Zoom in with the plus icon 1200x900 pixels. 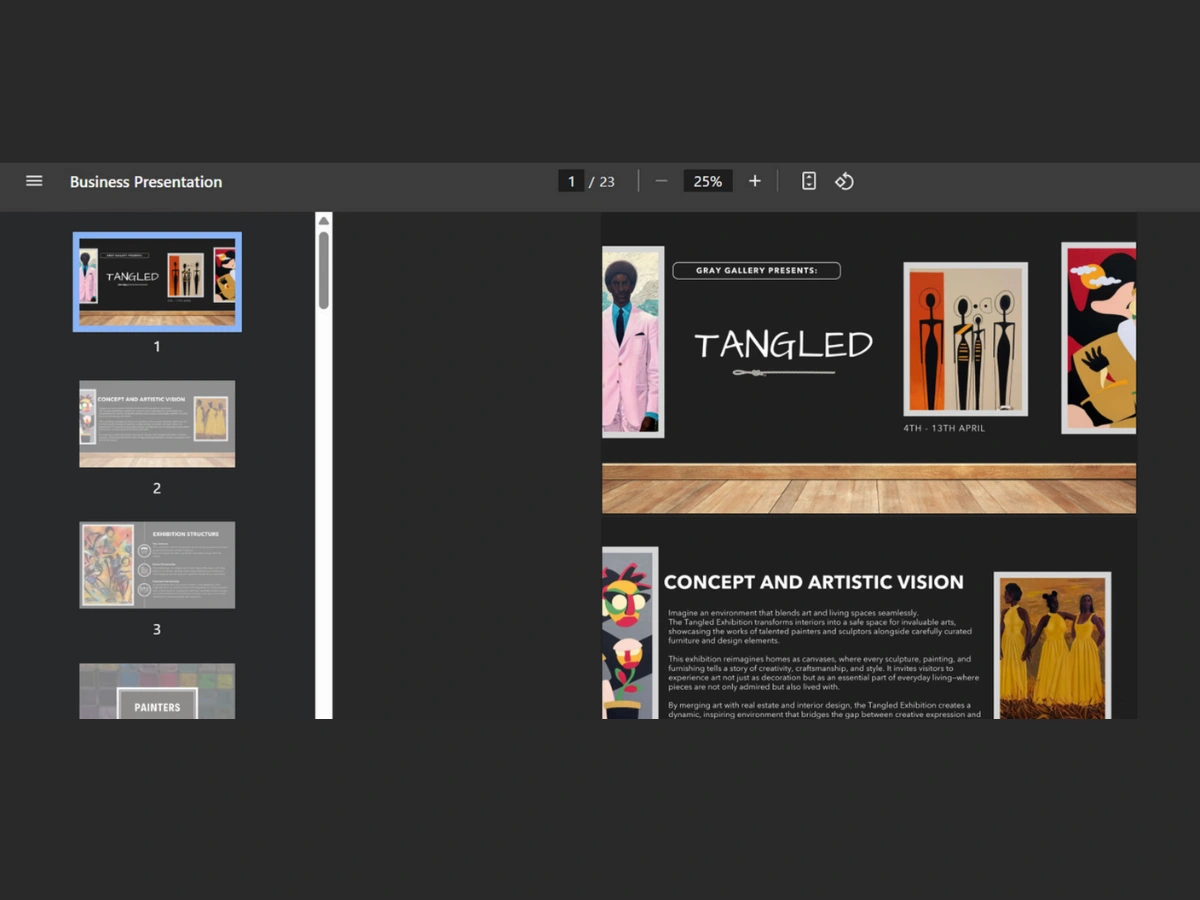[x=755, y=181]
